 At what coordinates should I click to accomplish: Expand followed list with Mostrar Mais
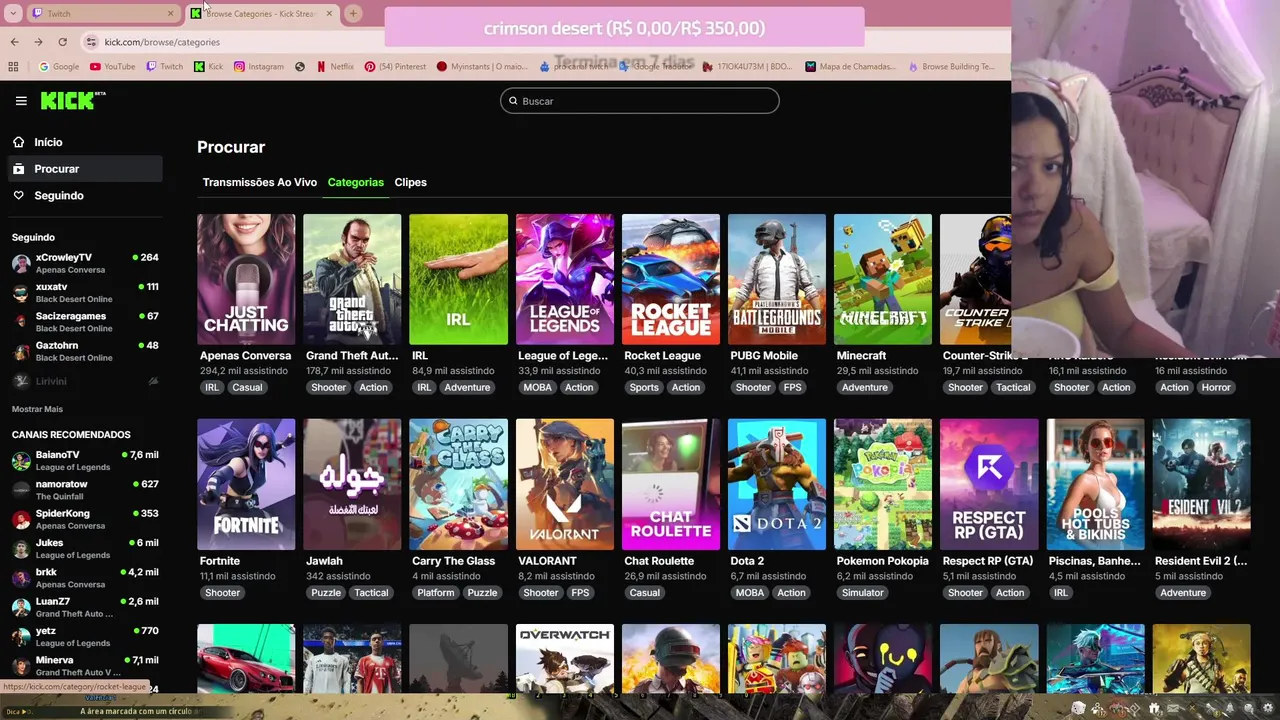click(37, 409)
